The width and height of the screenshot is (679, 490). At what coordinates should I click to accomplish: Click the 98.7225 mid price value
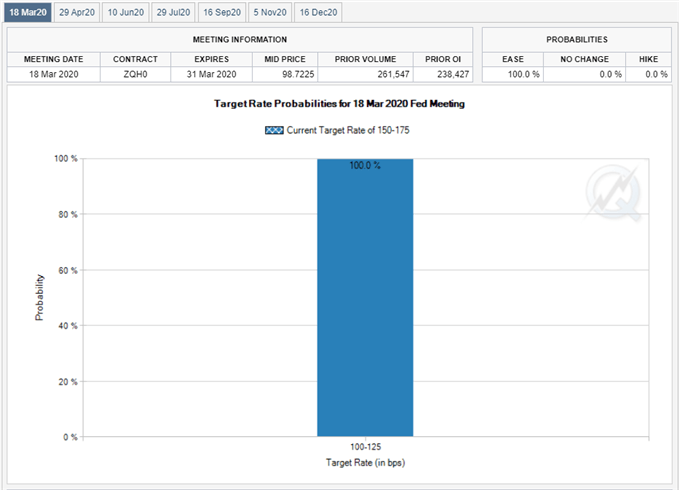coord(298,74)
